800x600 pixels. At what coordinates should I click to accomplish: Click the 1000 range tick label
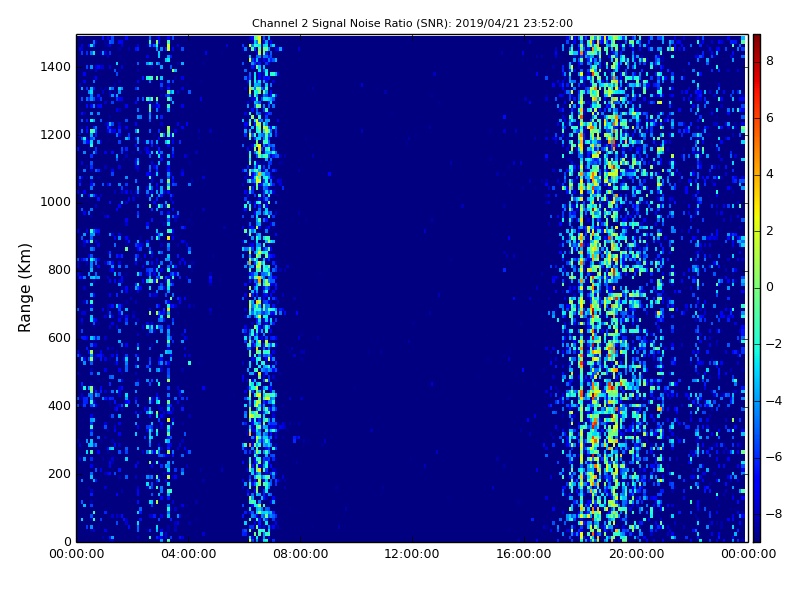[x=56, y=202]
